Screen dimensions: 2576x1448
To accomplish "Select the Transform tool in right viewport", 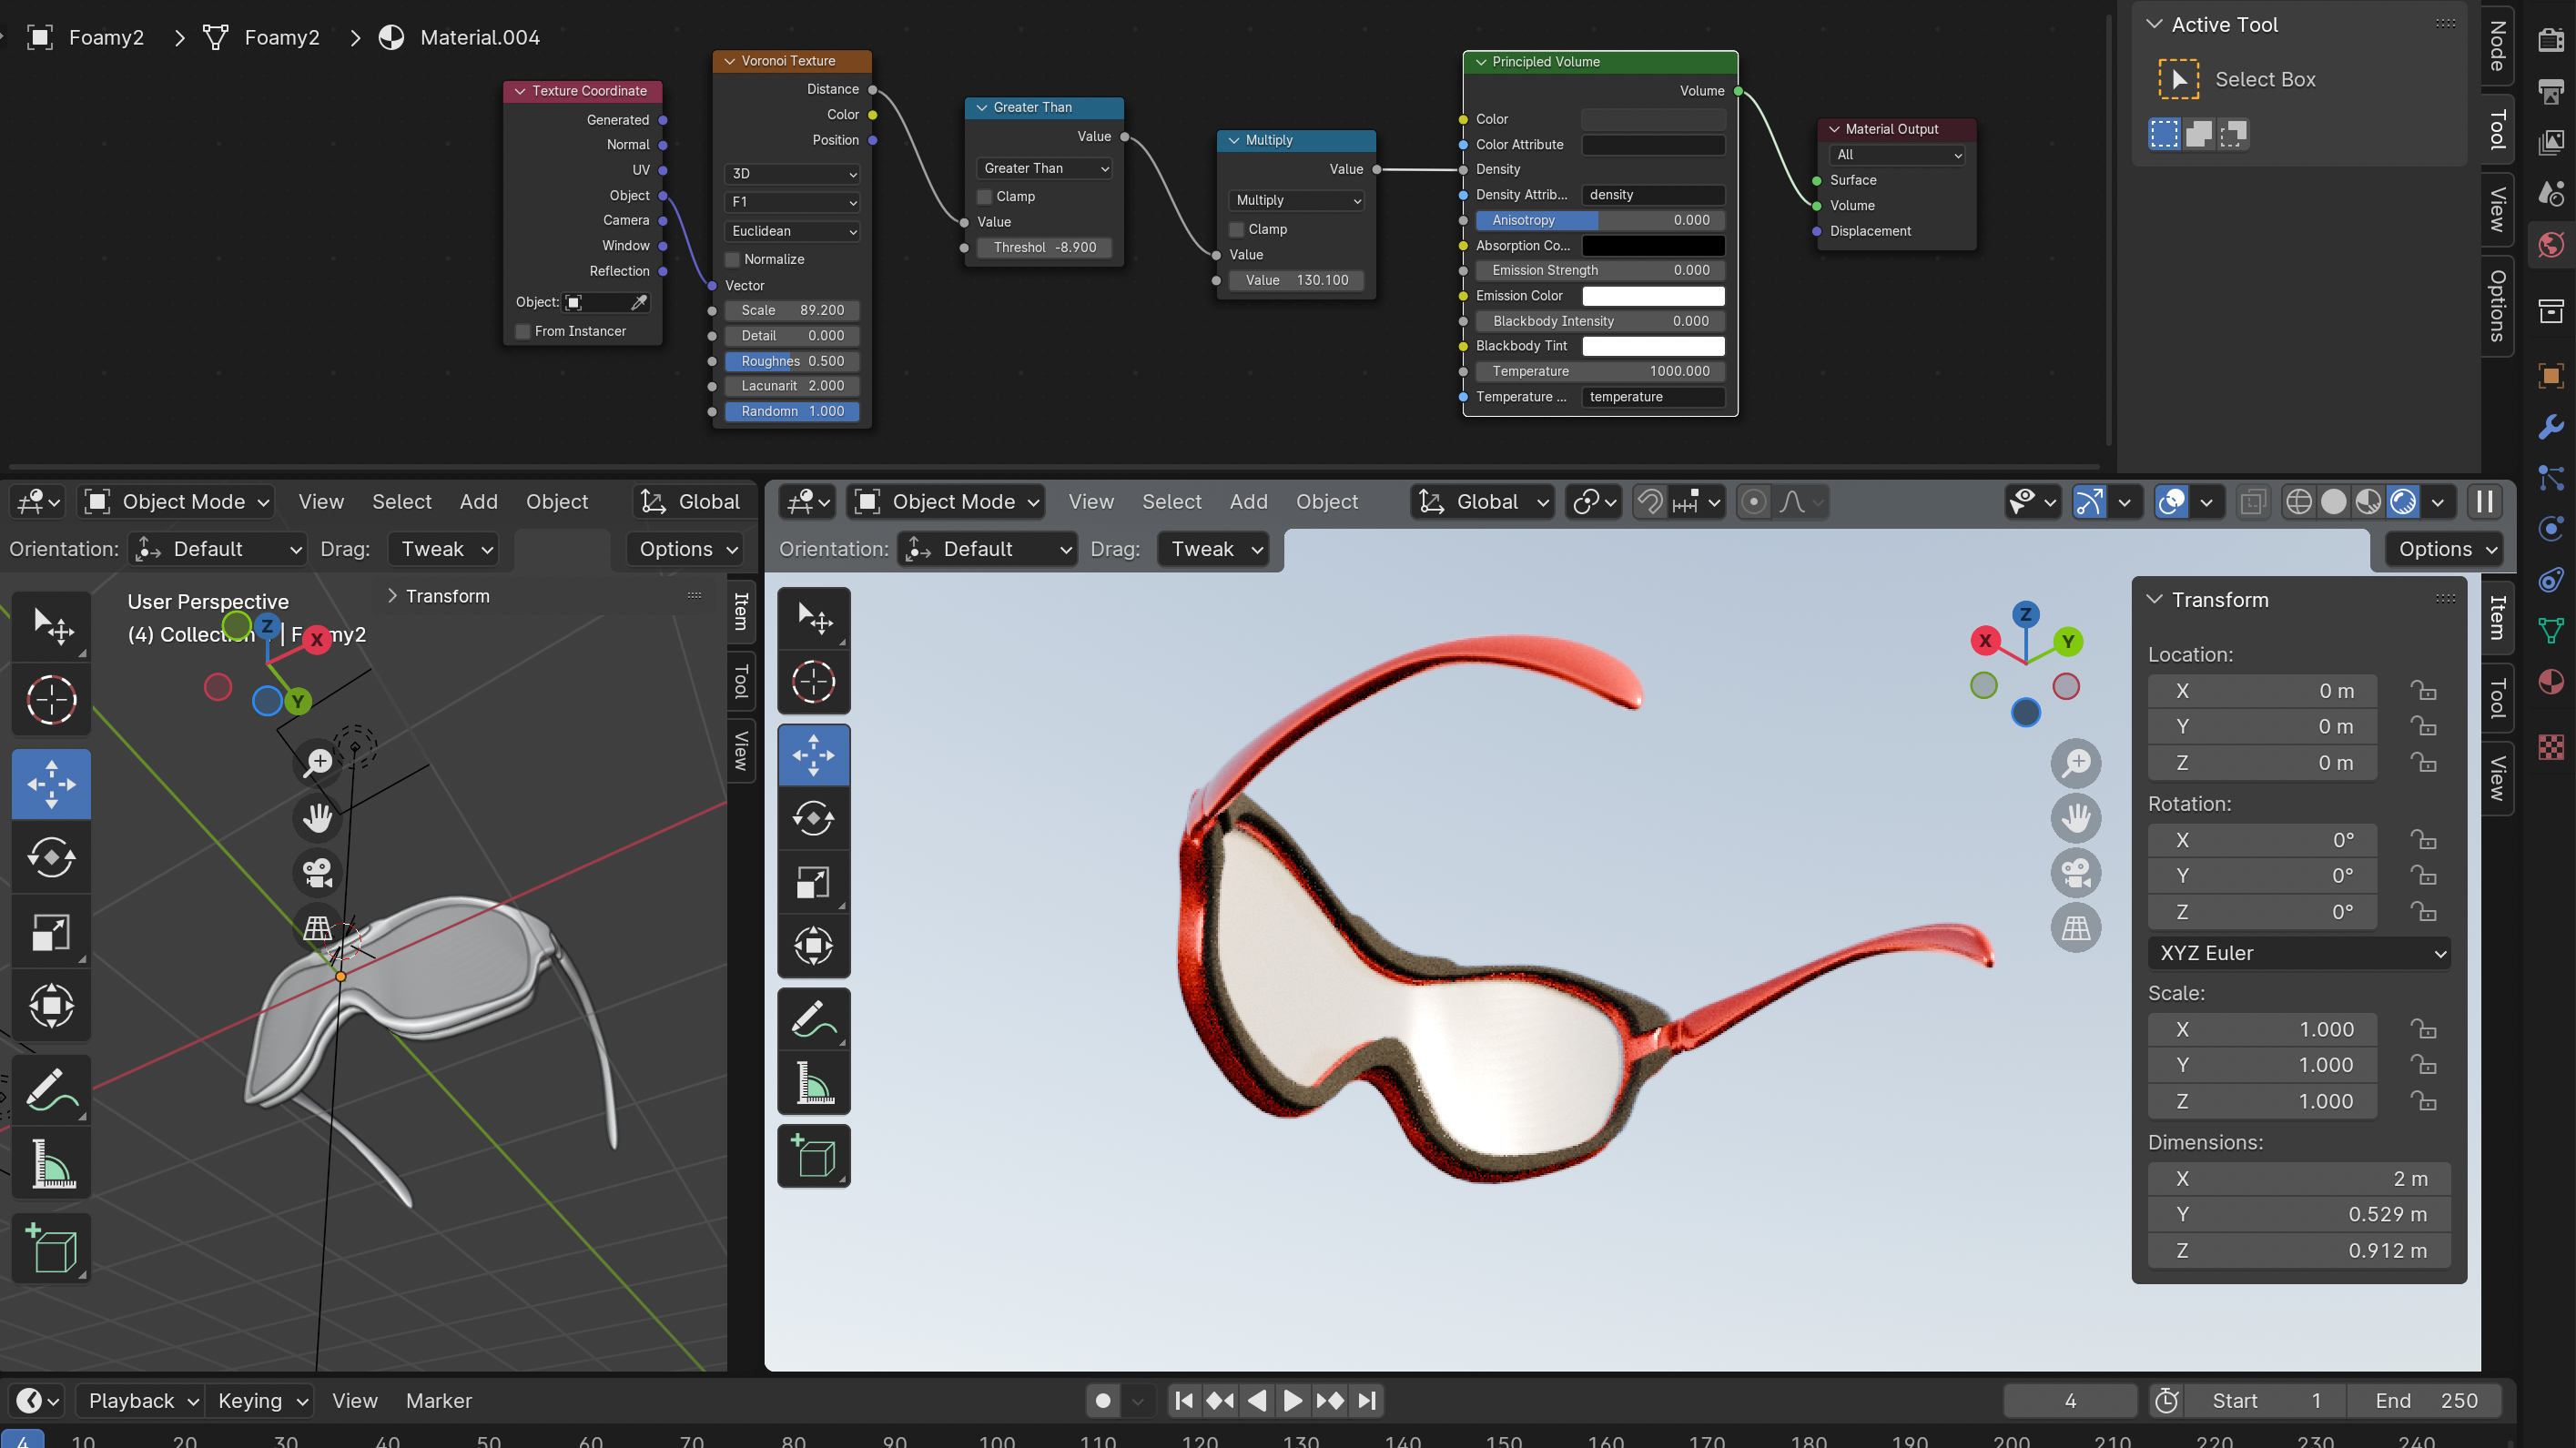I will (x=813, y=945).
